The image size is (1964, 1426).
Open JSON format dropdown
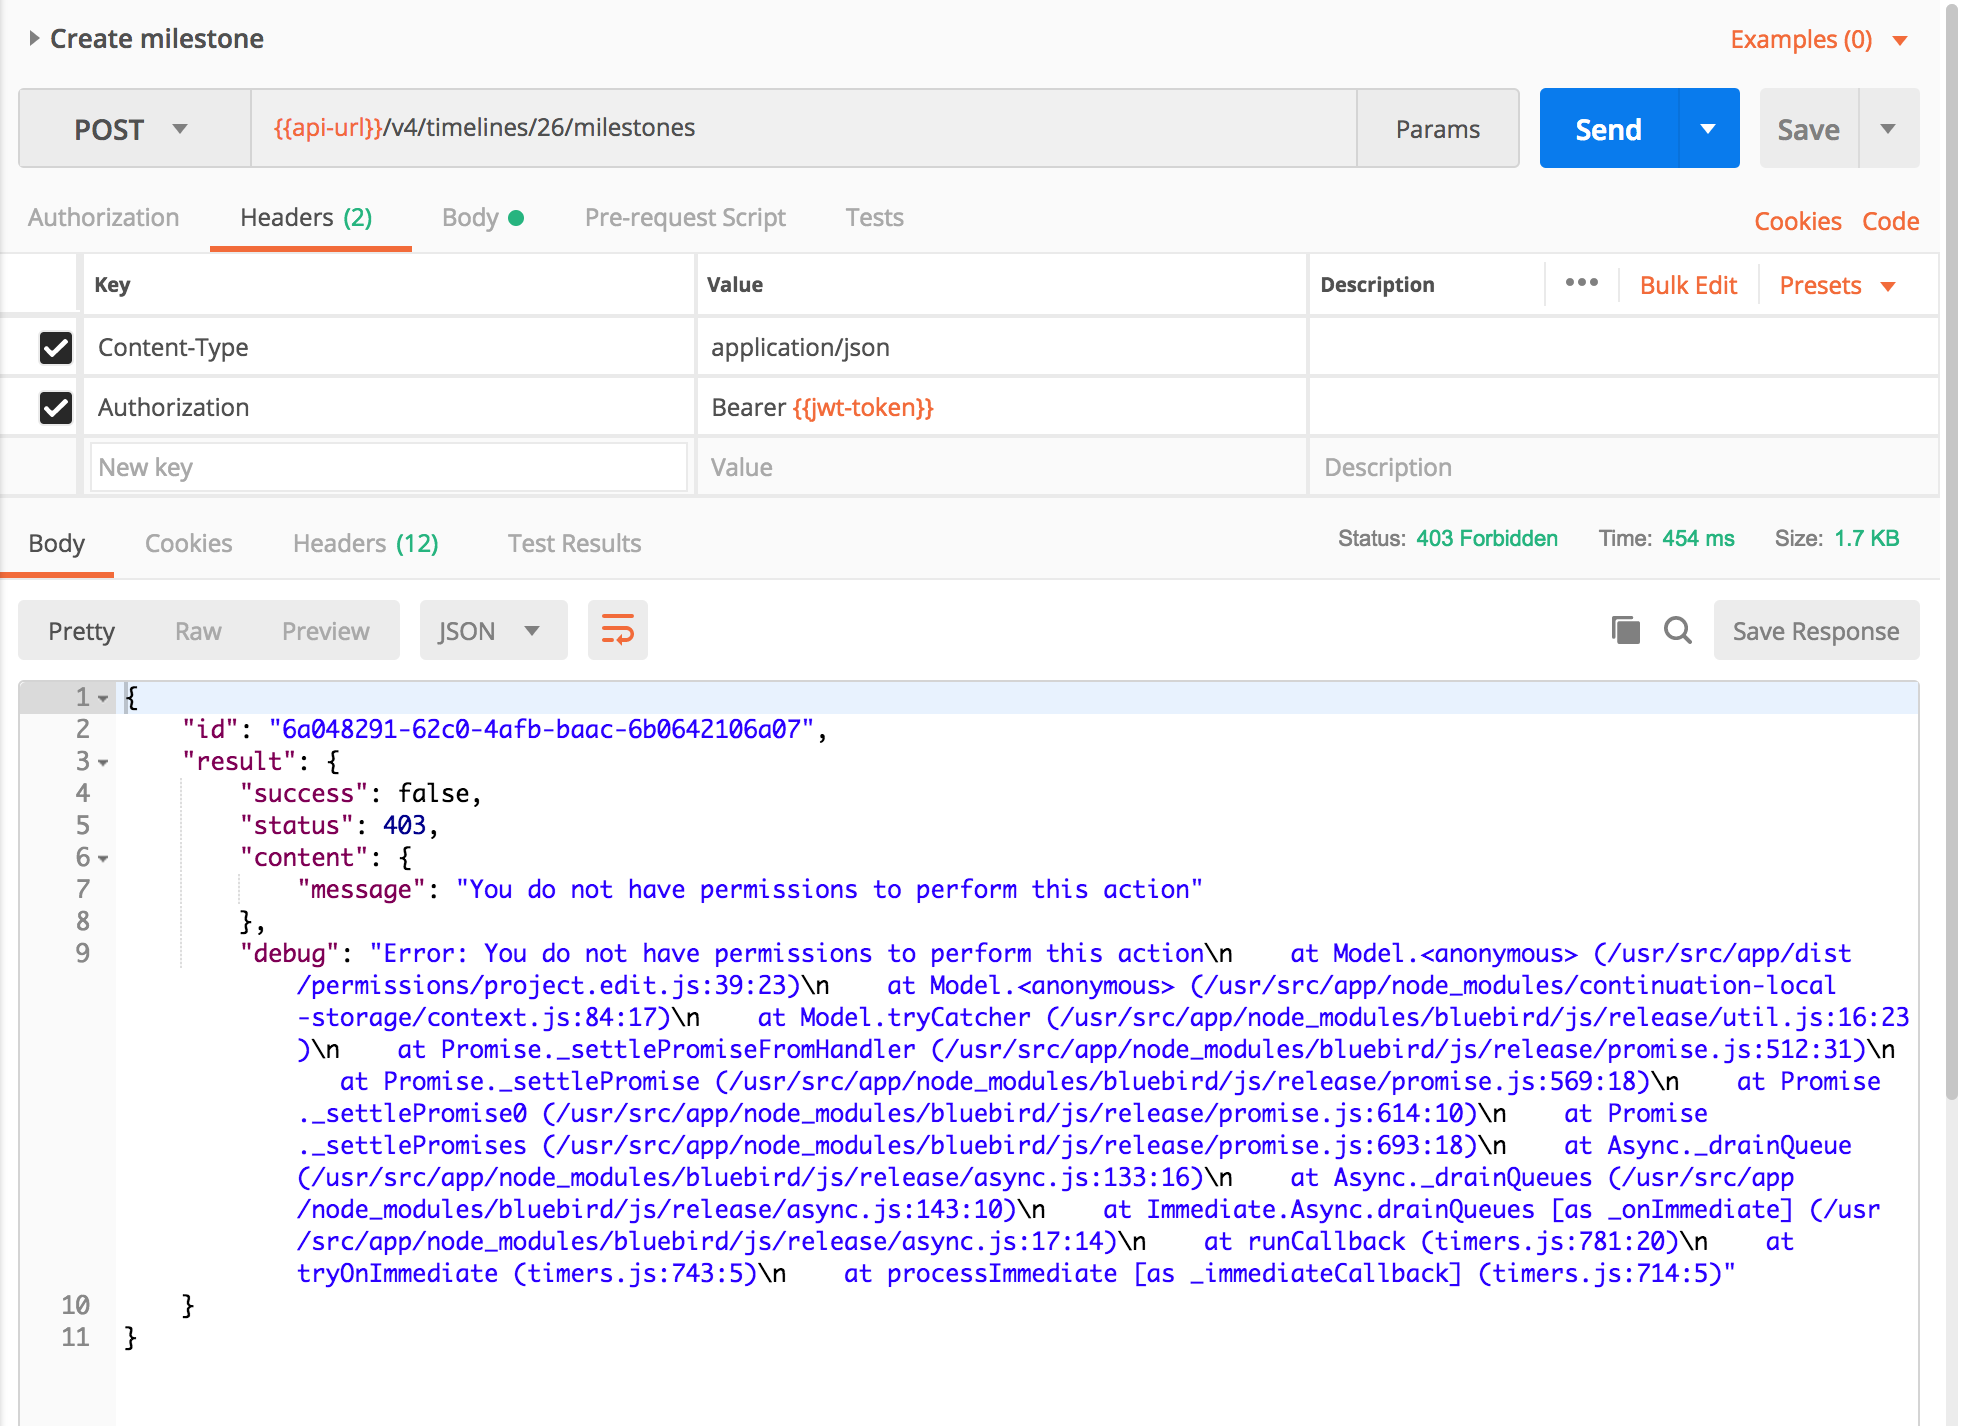coord(492,630)
